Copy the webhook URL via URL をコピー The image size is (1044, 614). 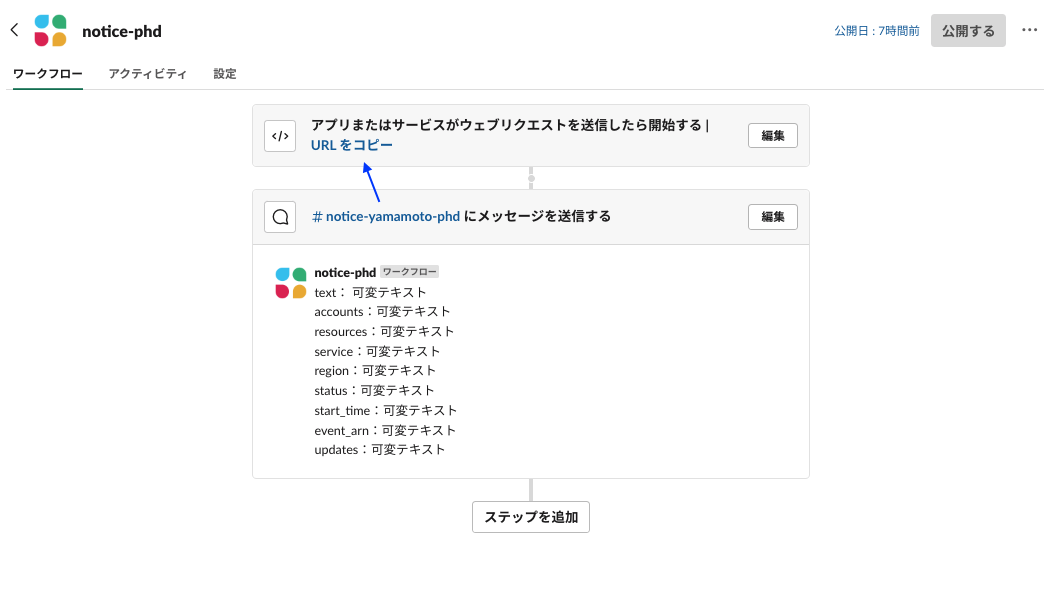pyautogui.click(x=352, y=145)
